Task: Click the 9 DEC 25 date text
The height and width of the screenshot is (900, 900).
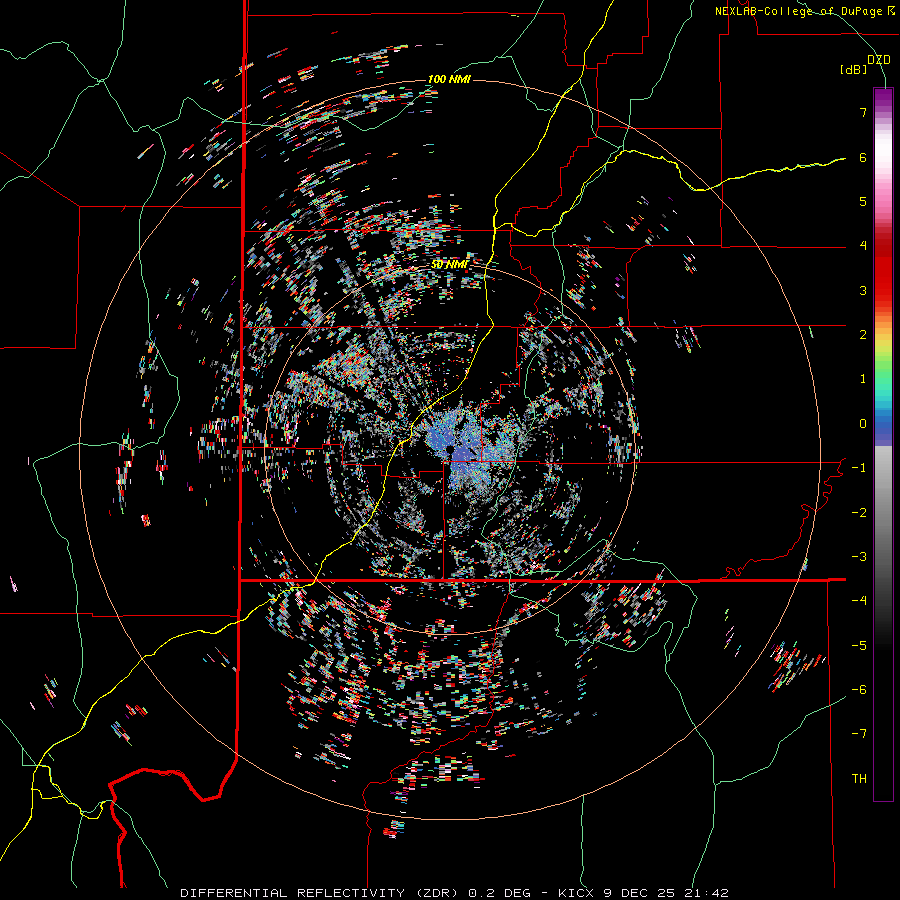Action: [x=638, y=893]
